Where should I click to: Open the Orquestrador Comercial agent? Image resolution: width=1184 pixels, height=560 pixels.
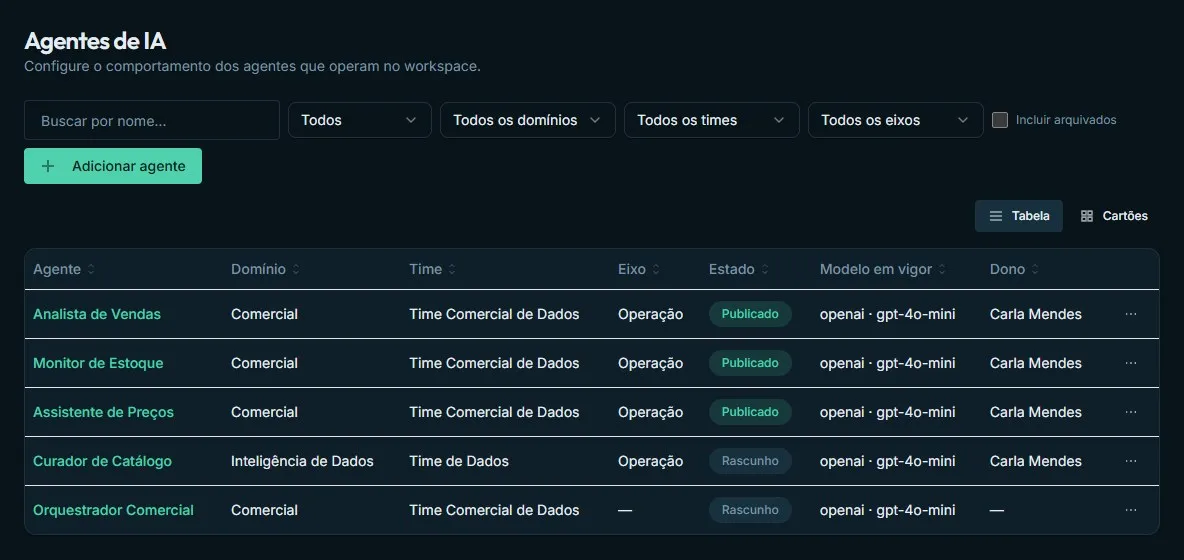tap(113, 510)
